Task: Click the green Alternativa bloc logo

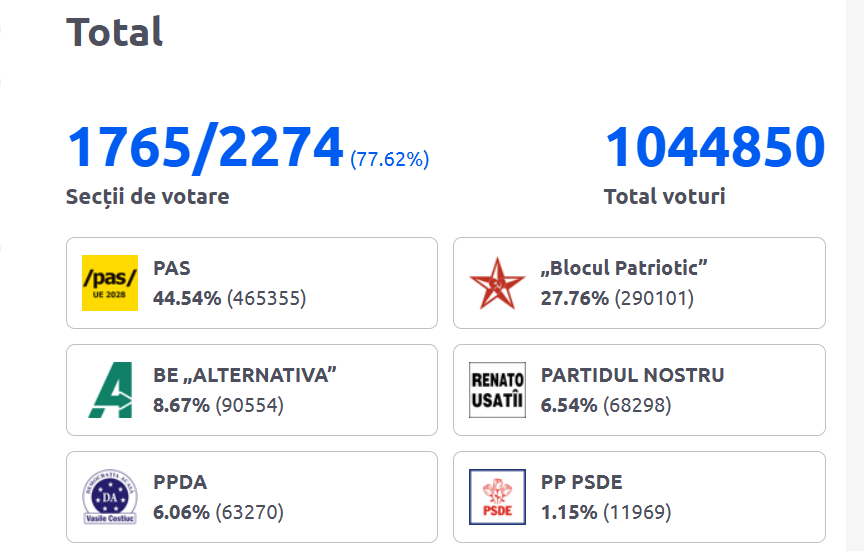Action: click(110, 390)
